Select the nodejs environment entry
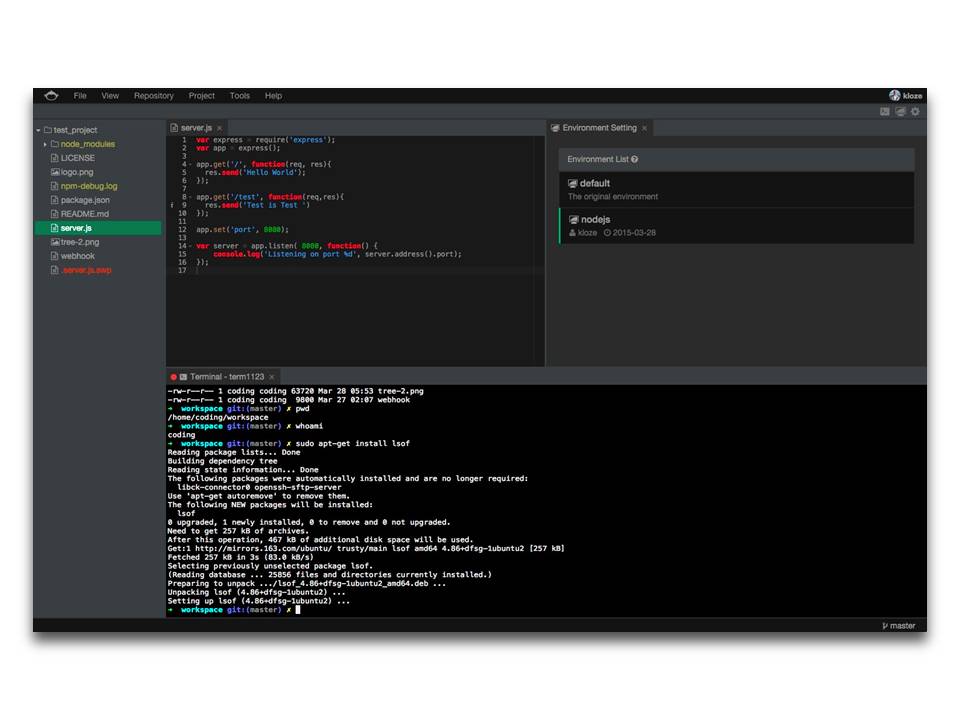This screenshot has width=960, height=720. (x=736, y=226)
